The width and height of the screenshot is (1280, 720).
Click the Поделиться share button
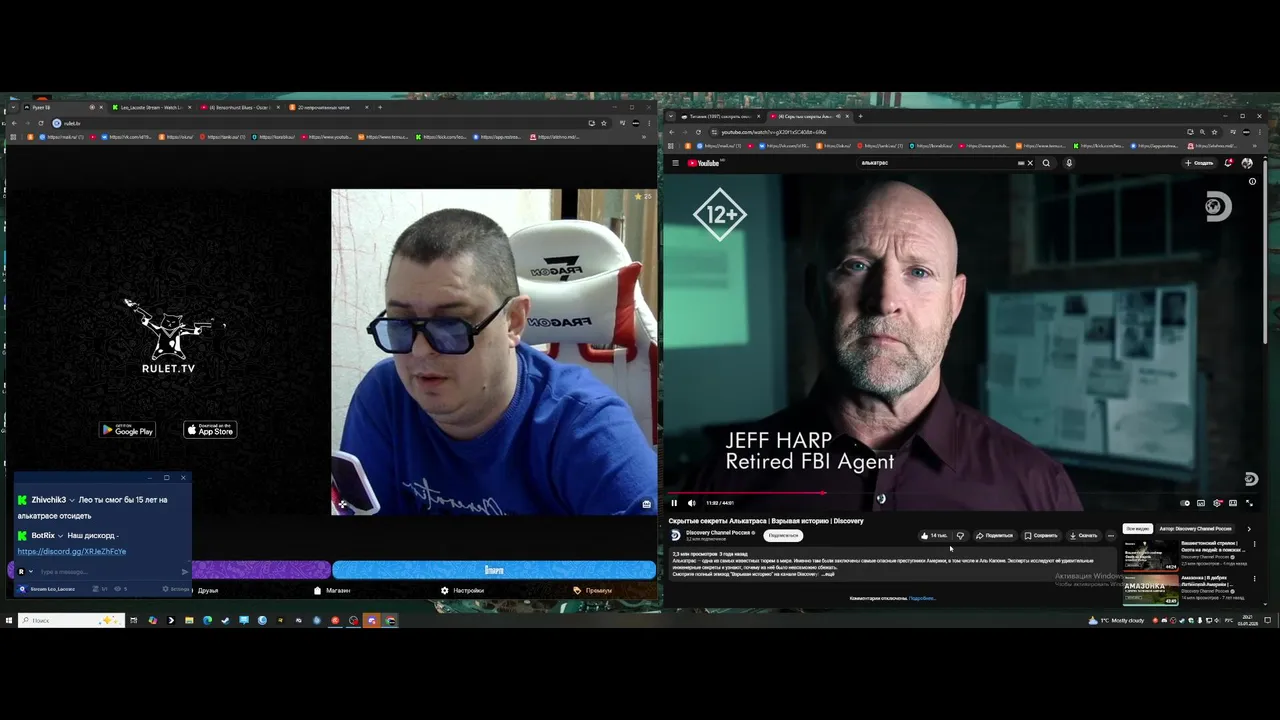(994, 535)
